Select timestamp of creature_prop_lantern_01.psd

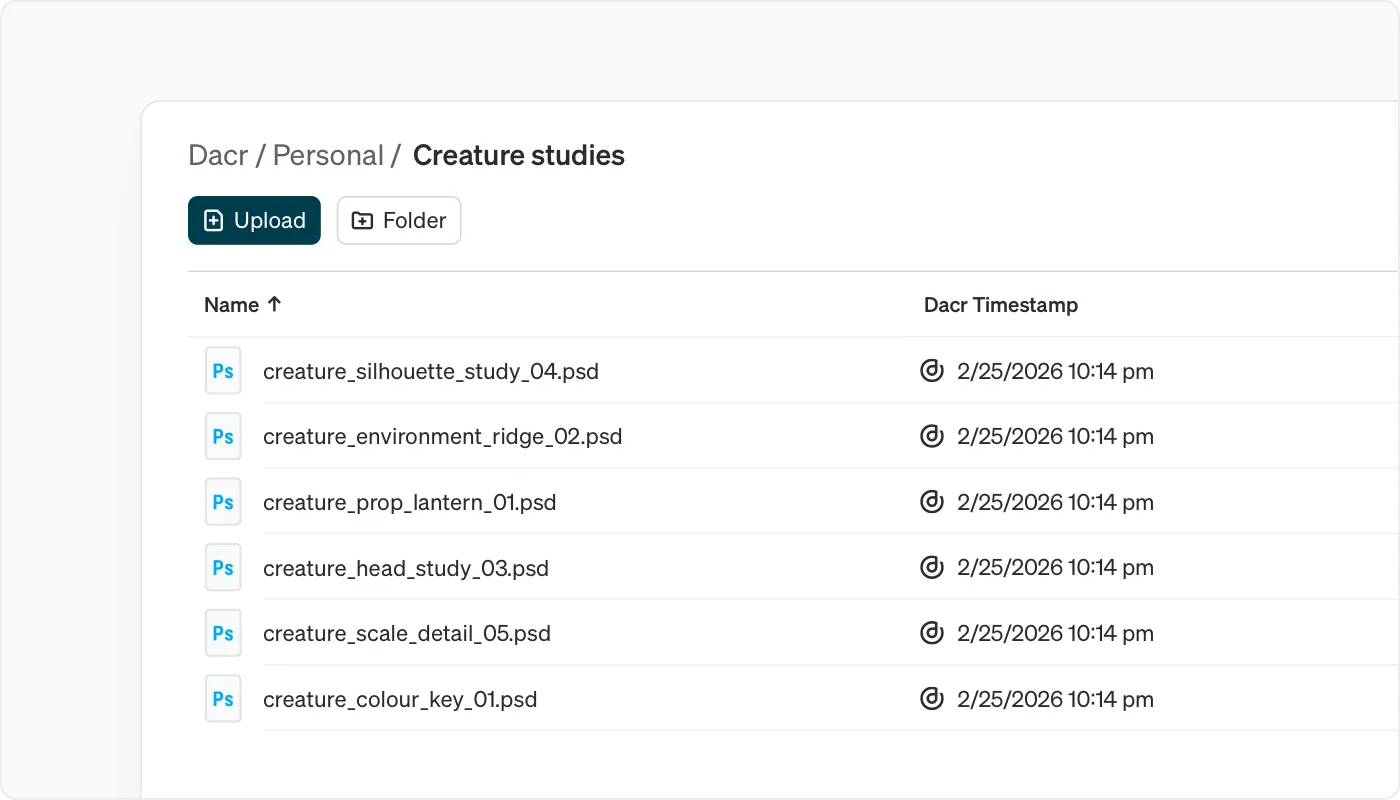click(1055, 503)
